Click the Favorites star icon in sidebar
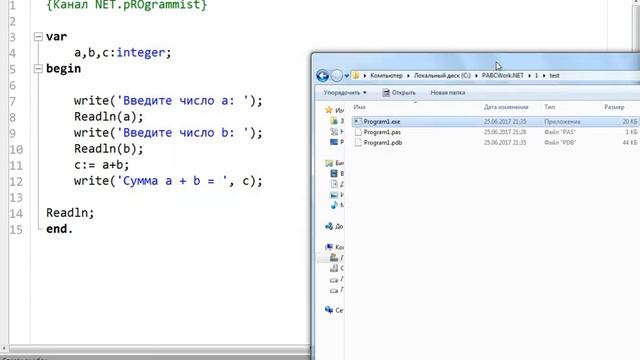 pyautogui.click(x=329, y=110)
